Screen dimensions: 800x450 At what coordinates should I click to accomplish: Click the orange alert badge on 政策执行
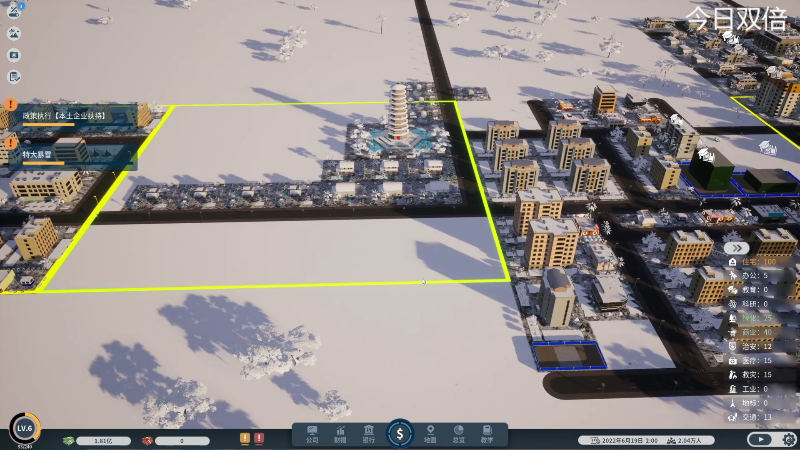[10, 105]
